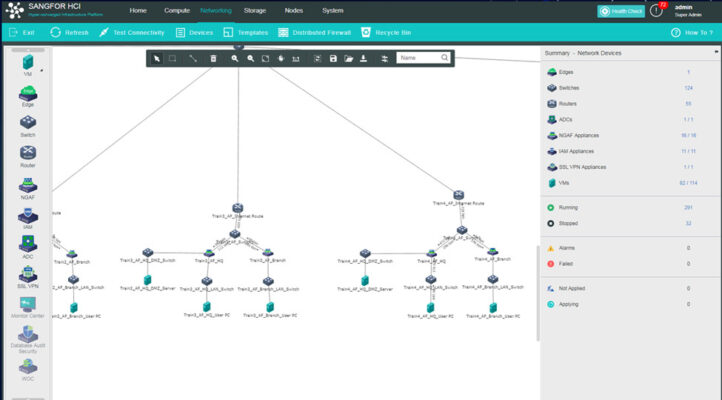Expand the VM palette item small arrow
This screenshot has height=400, width=722.
click(x=42, y=70)
